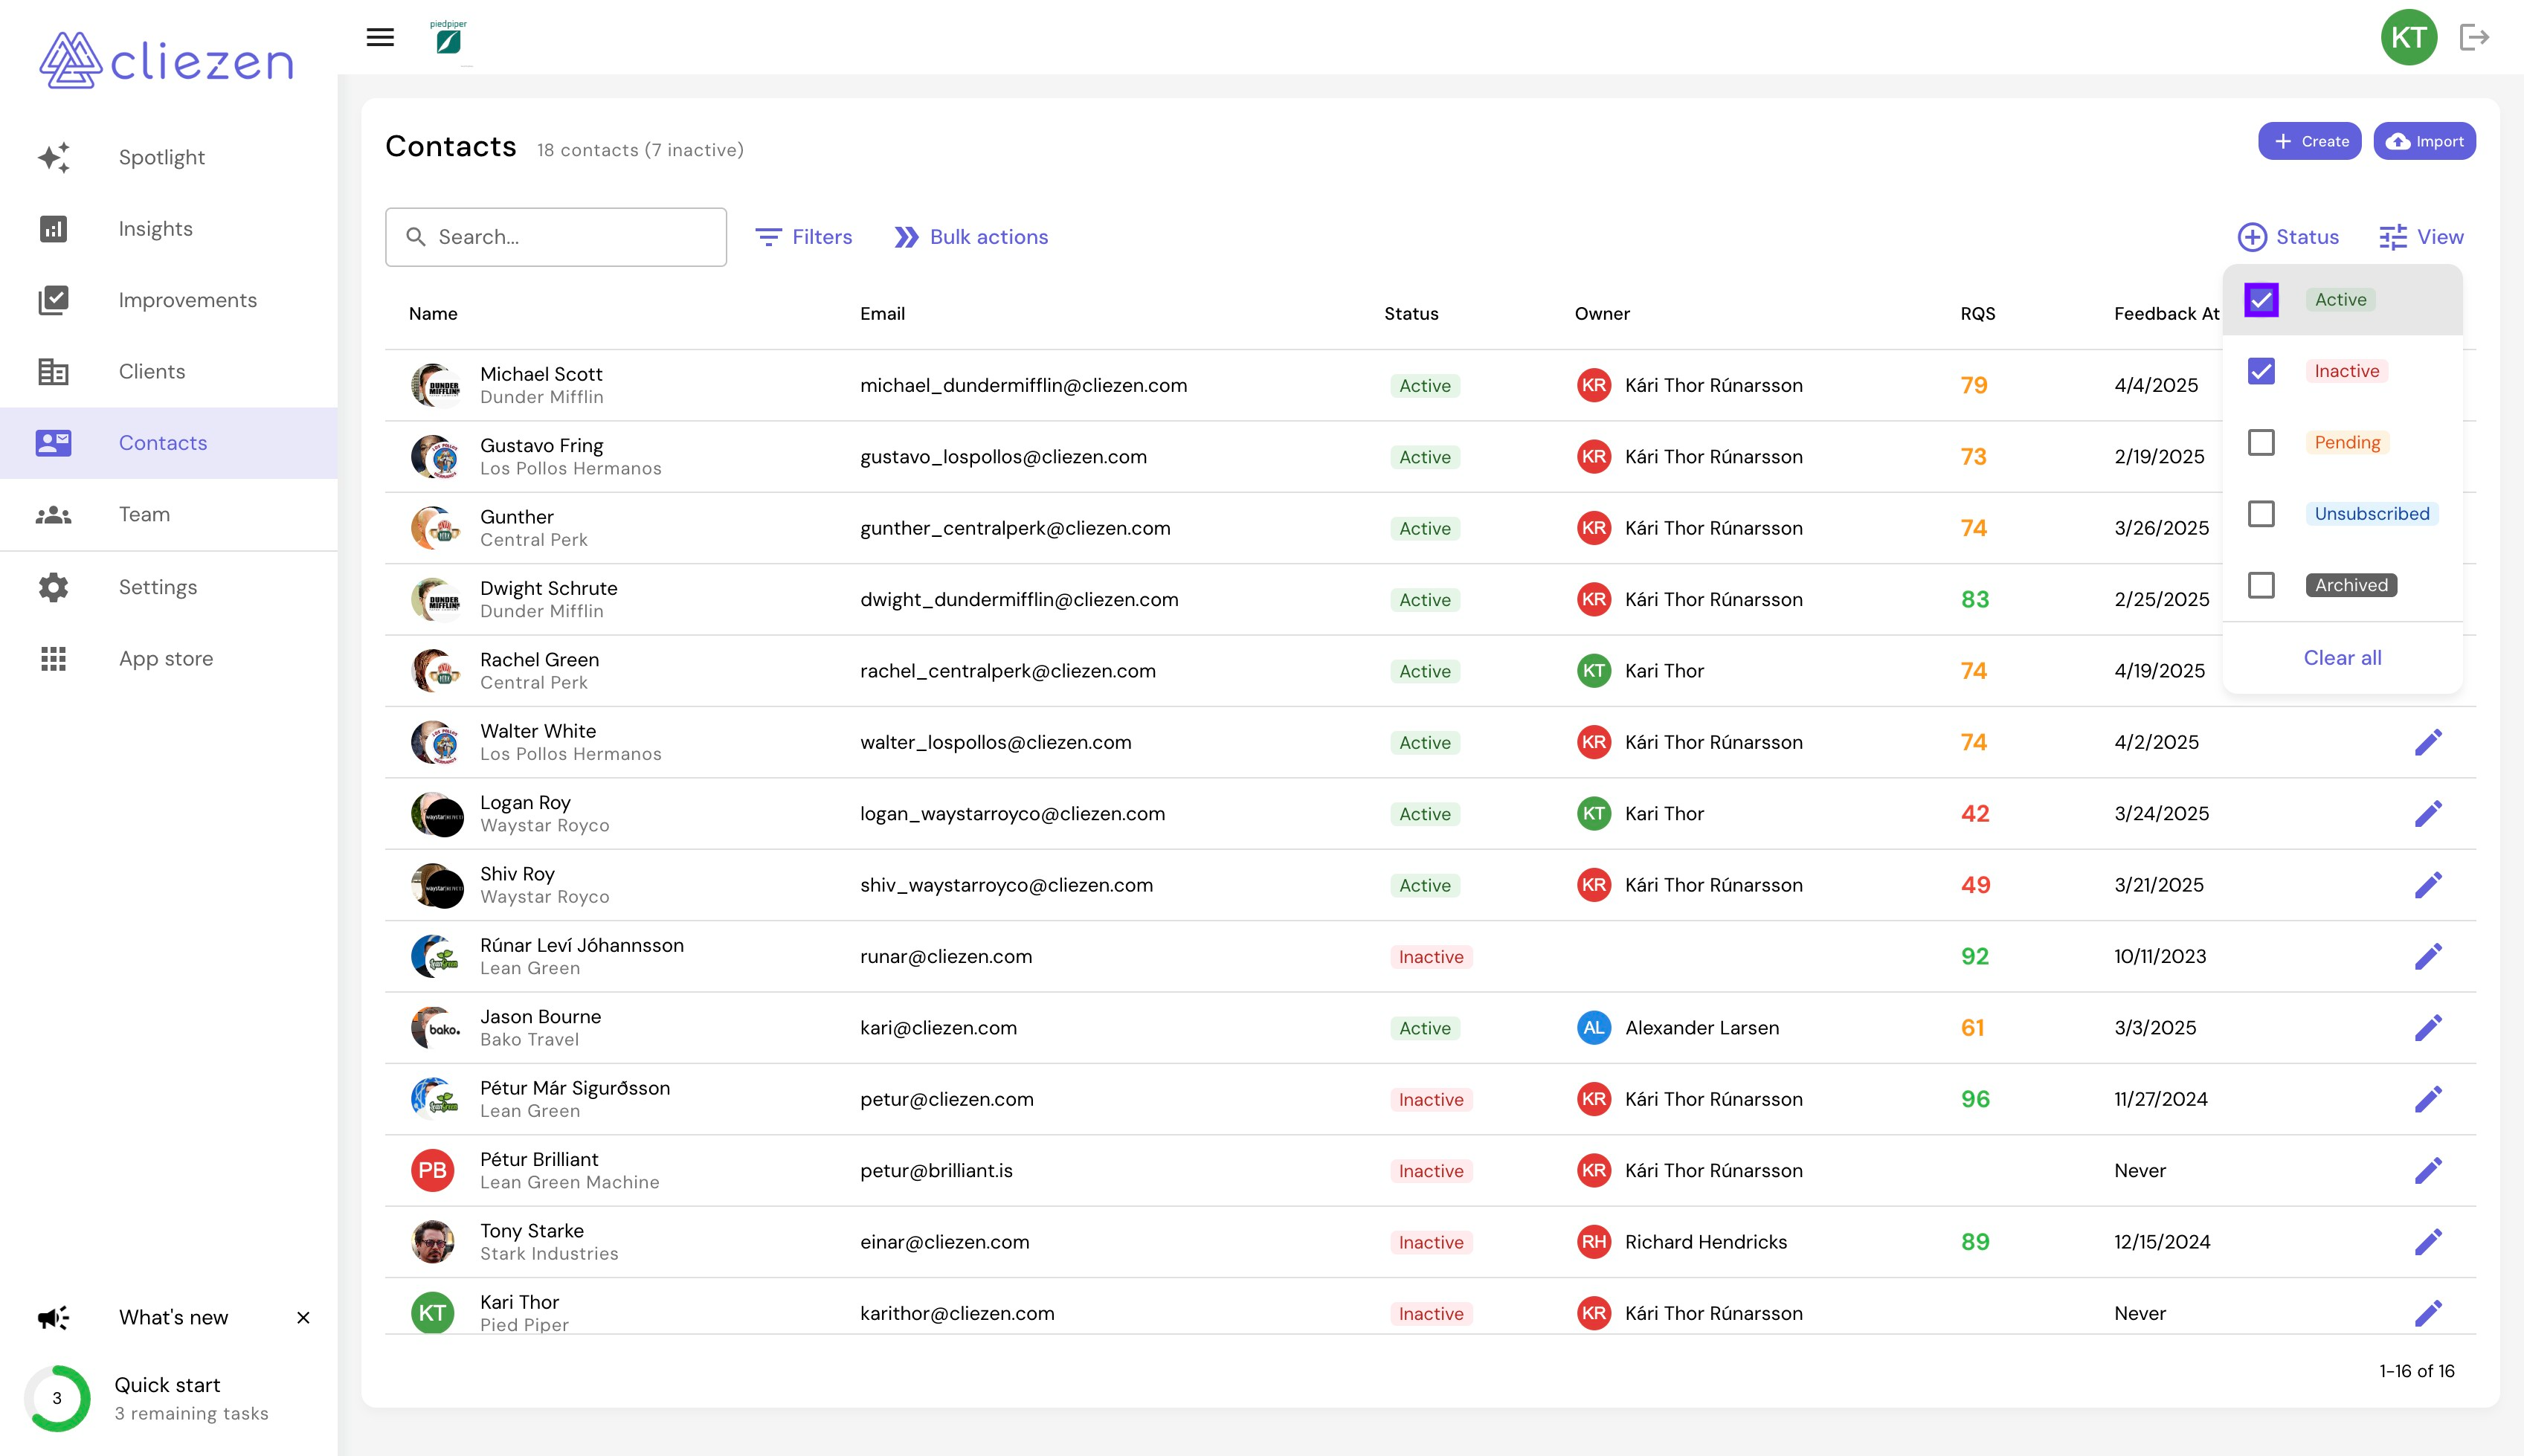Edit Logan Roy contact with pencil
The width and height of the screenshot is (2524, 1456).
point(2428,814)
